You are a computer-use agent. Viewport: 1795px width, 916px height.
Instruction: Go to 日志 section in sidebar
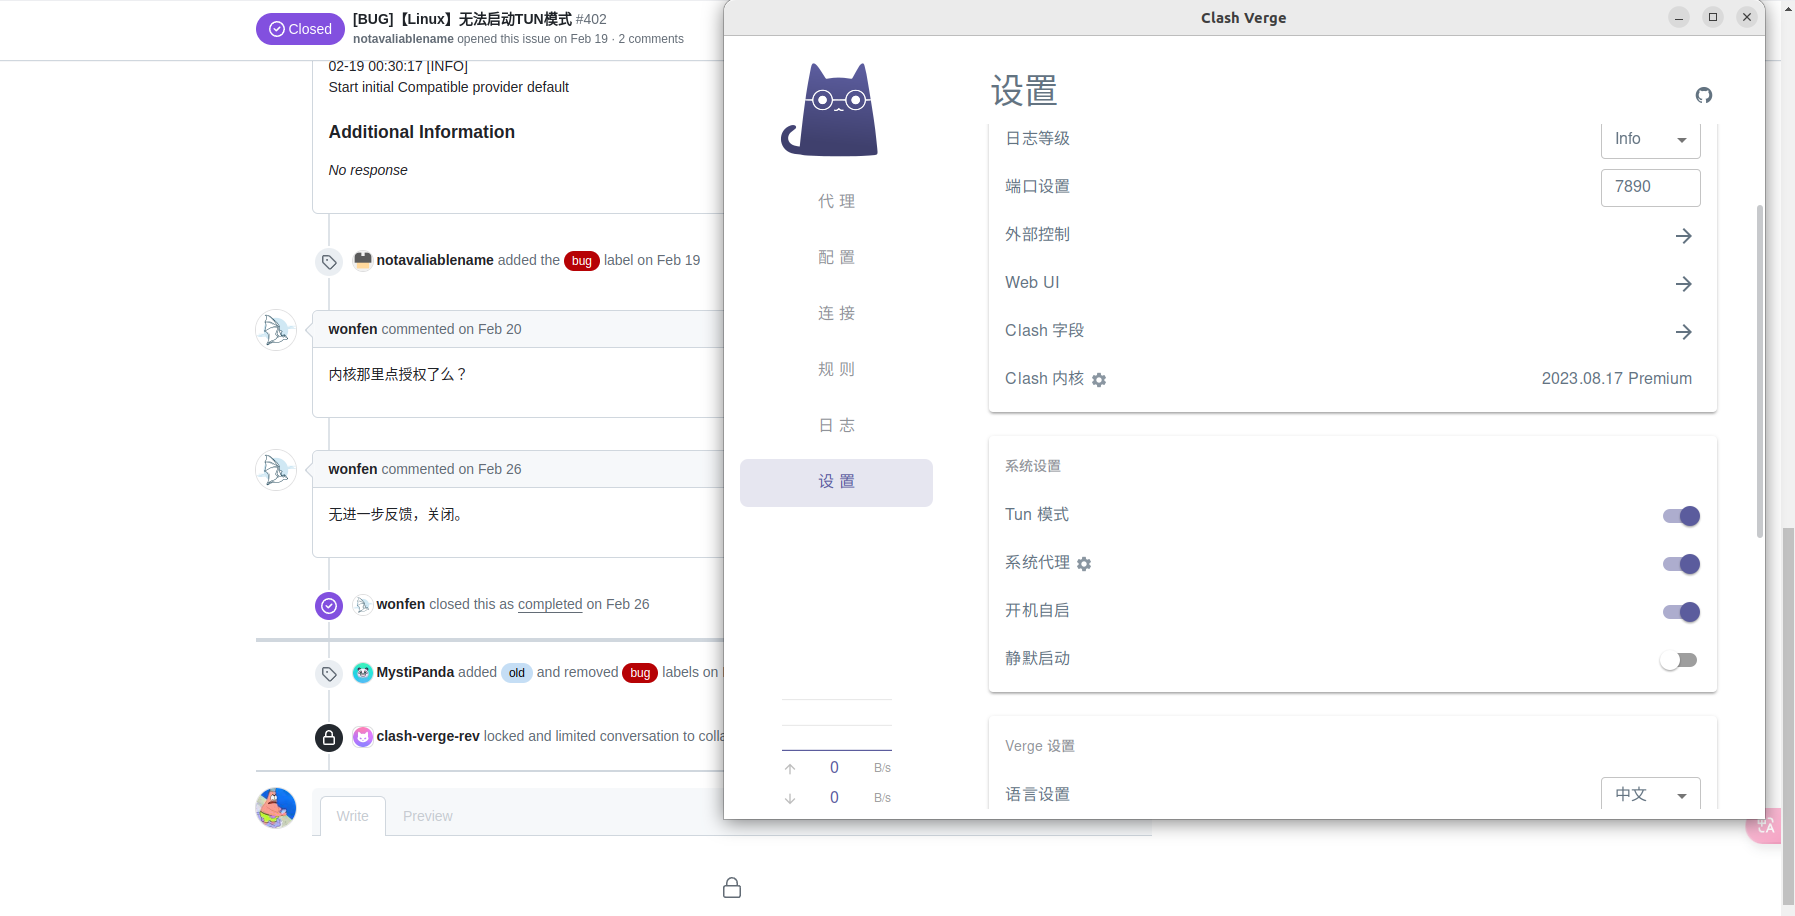836,426
